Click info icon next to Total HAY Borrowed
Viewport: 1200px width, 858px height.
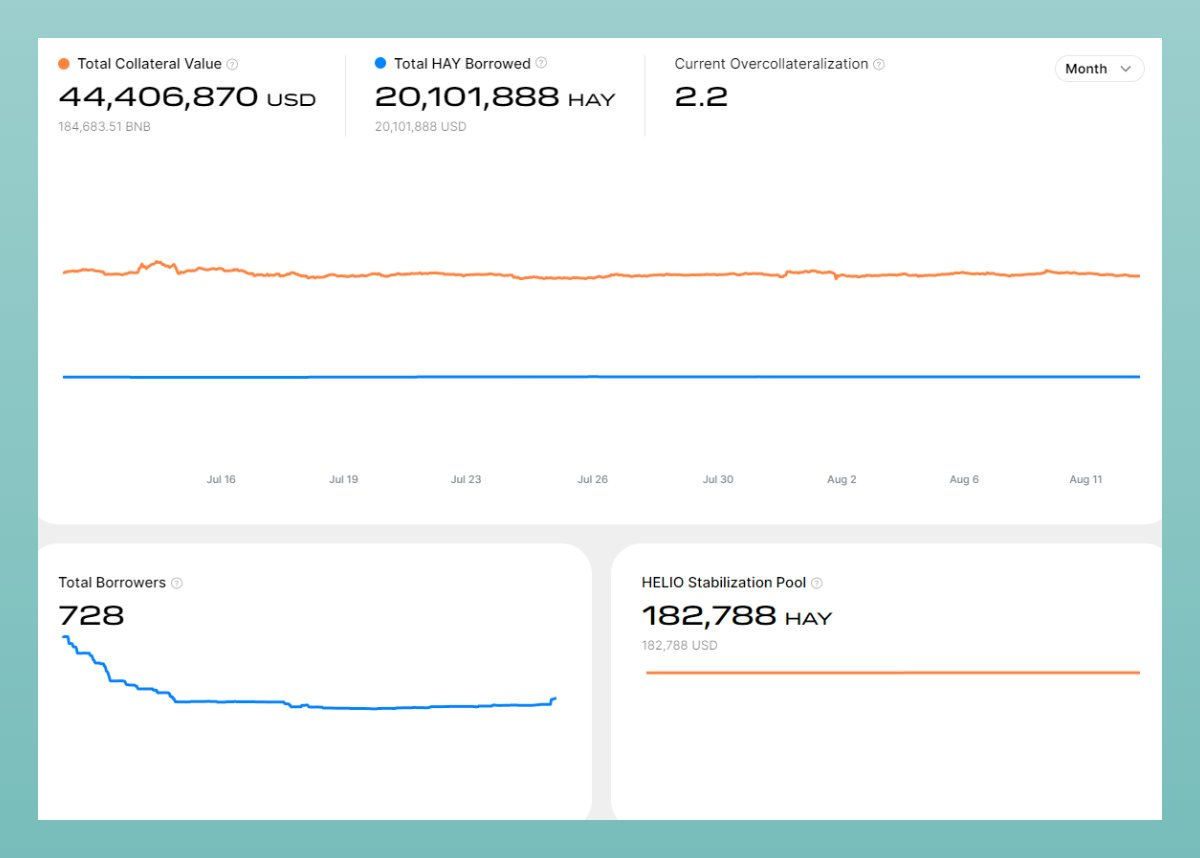541,63
